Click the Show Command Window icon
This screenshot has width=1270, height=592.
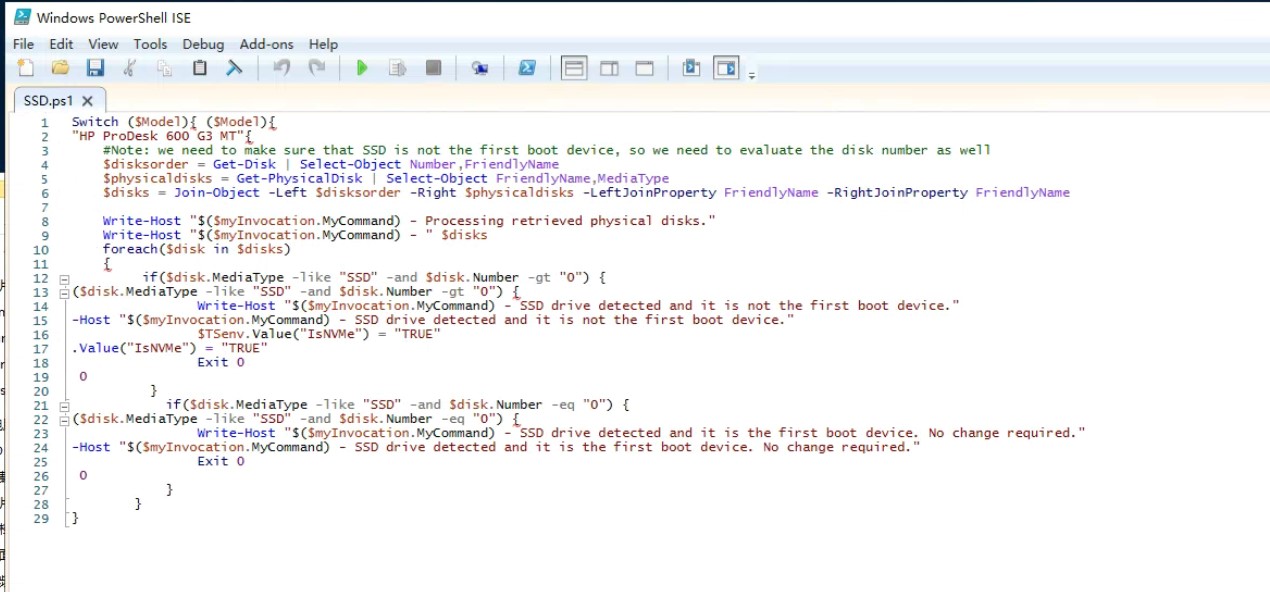tap(690, 68)
